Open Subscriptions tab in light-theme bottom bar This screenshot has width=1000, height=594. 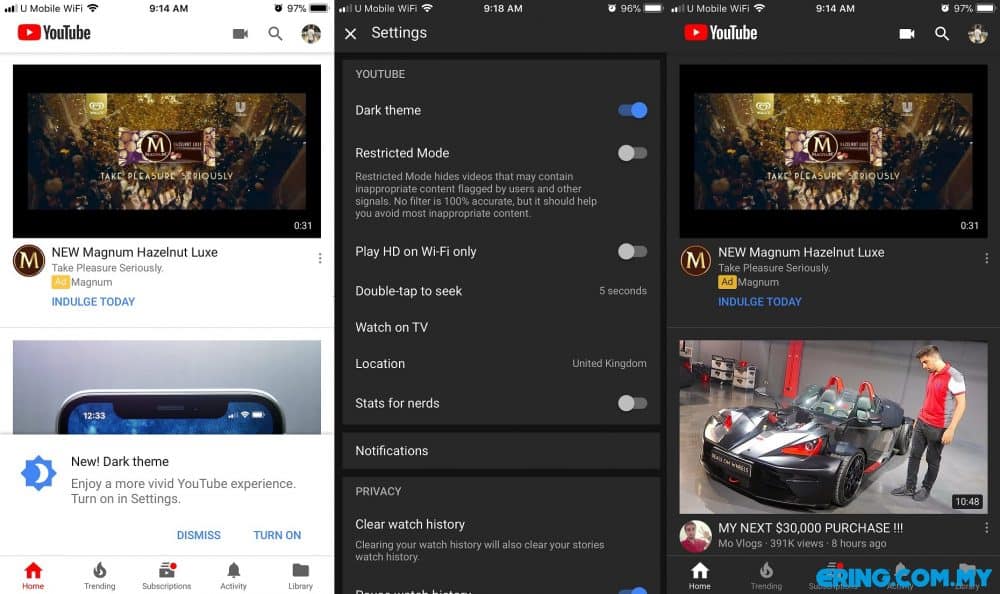166,575
